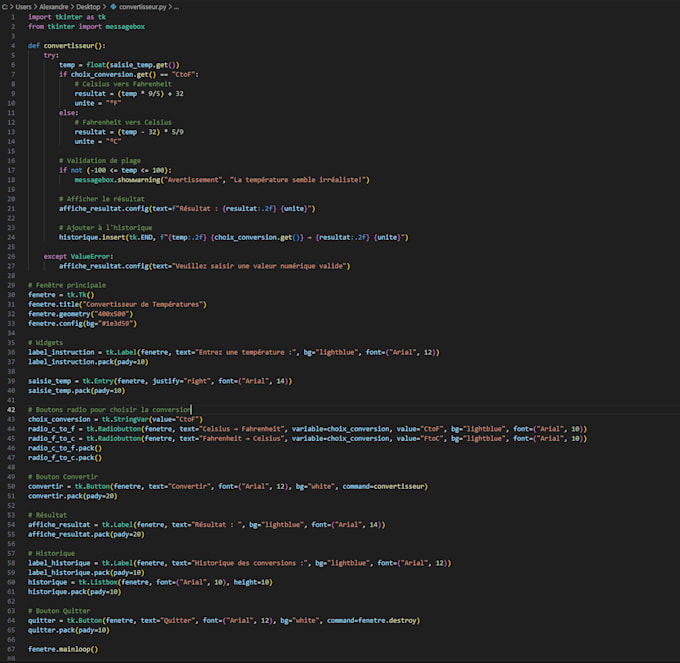
Task: Click comment '# Validation de plage'
Action: click(x=100, y=160)
